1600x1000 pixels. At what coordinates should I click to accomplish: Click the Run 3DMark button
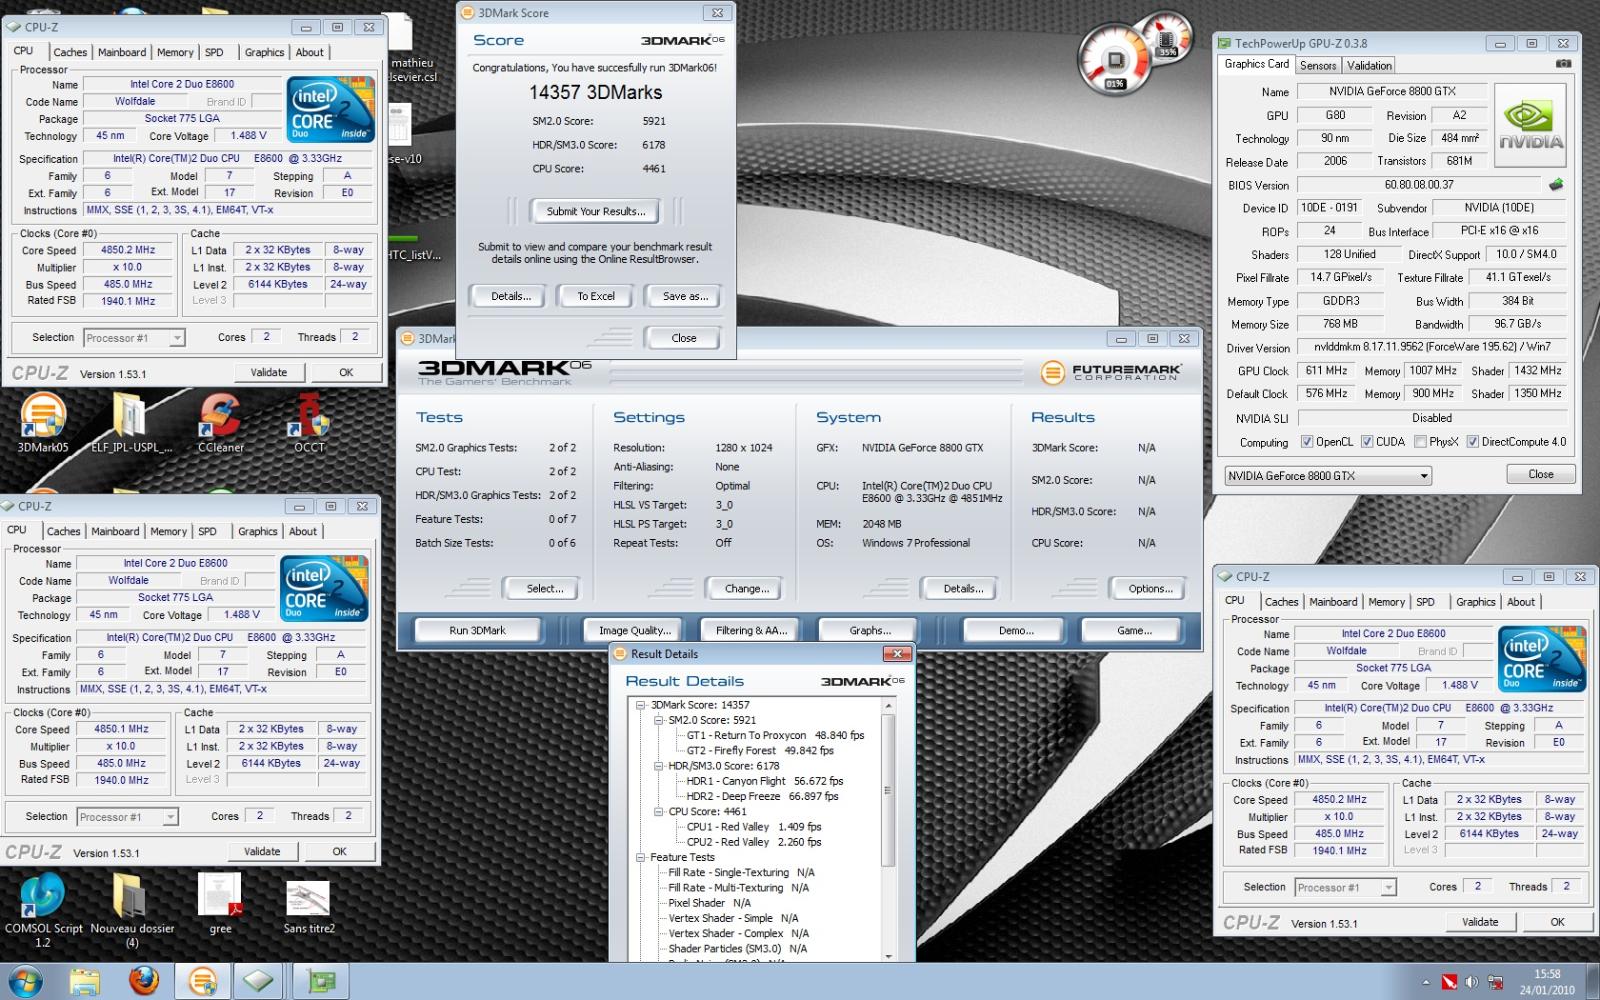(477, 630)
